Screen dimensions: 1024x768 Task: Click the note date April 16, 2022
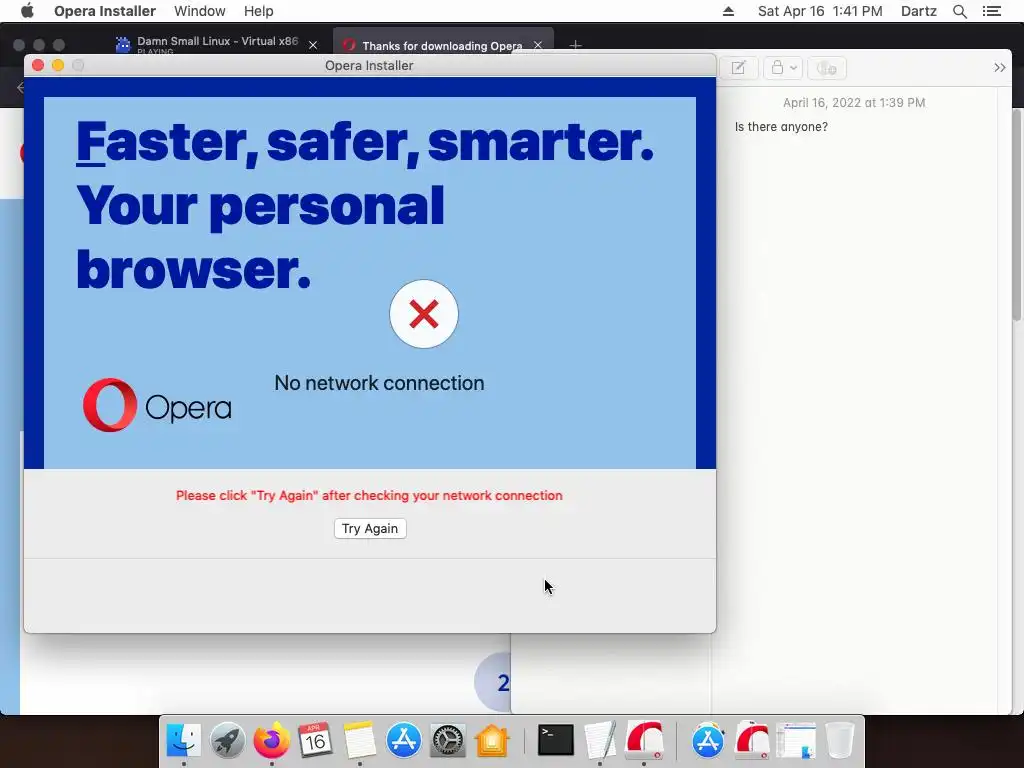coord(854,103)
